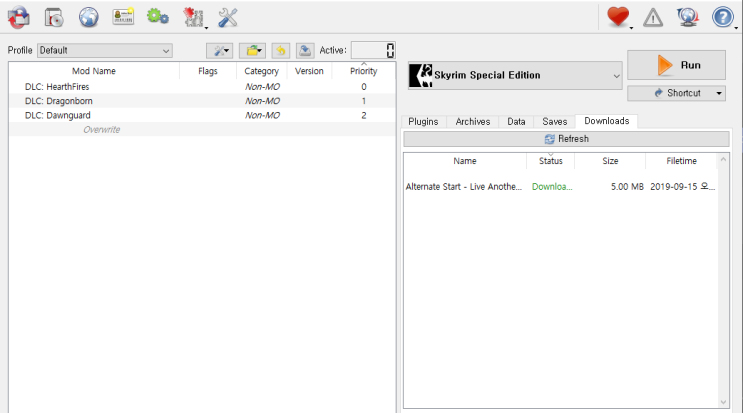
Task: Open the Executables gears icon
Action: click(x=158, y=17)
